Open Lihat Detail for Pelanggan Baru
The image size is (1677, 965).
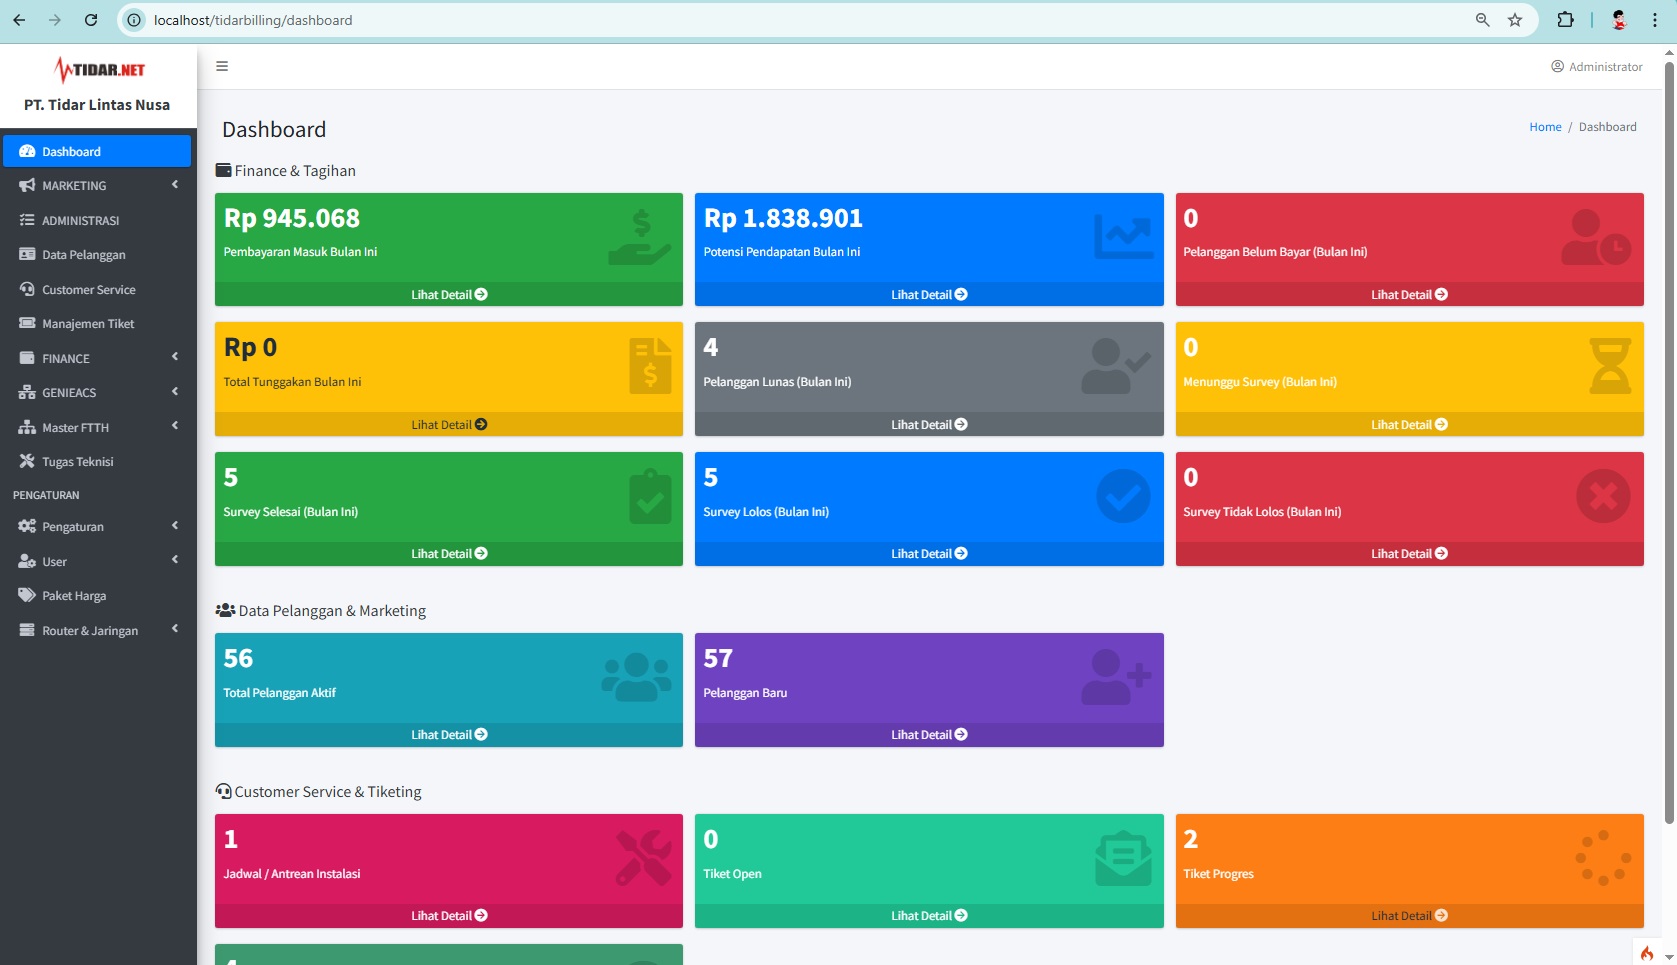pyautogui.click(x=929, y=734)
